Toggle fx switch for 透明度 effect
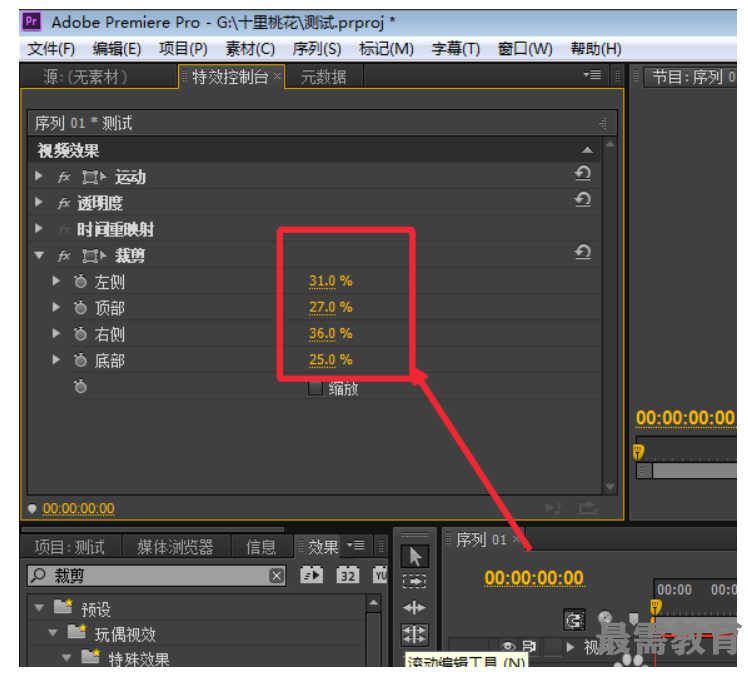 pos(64,203)
